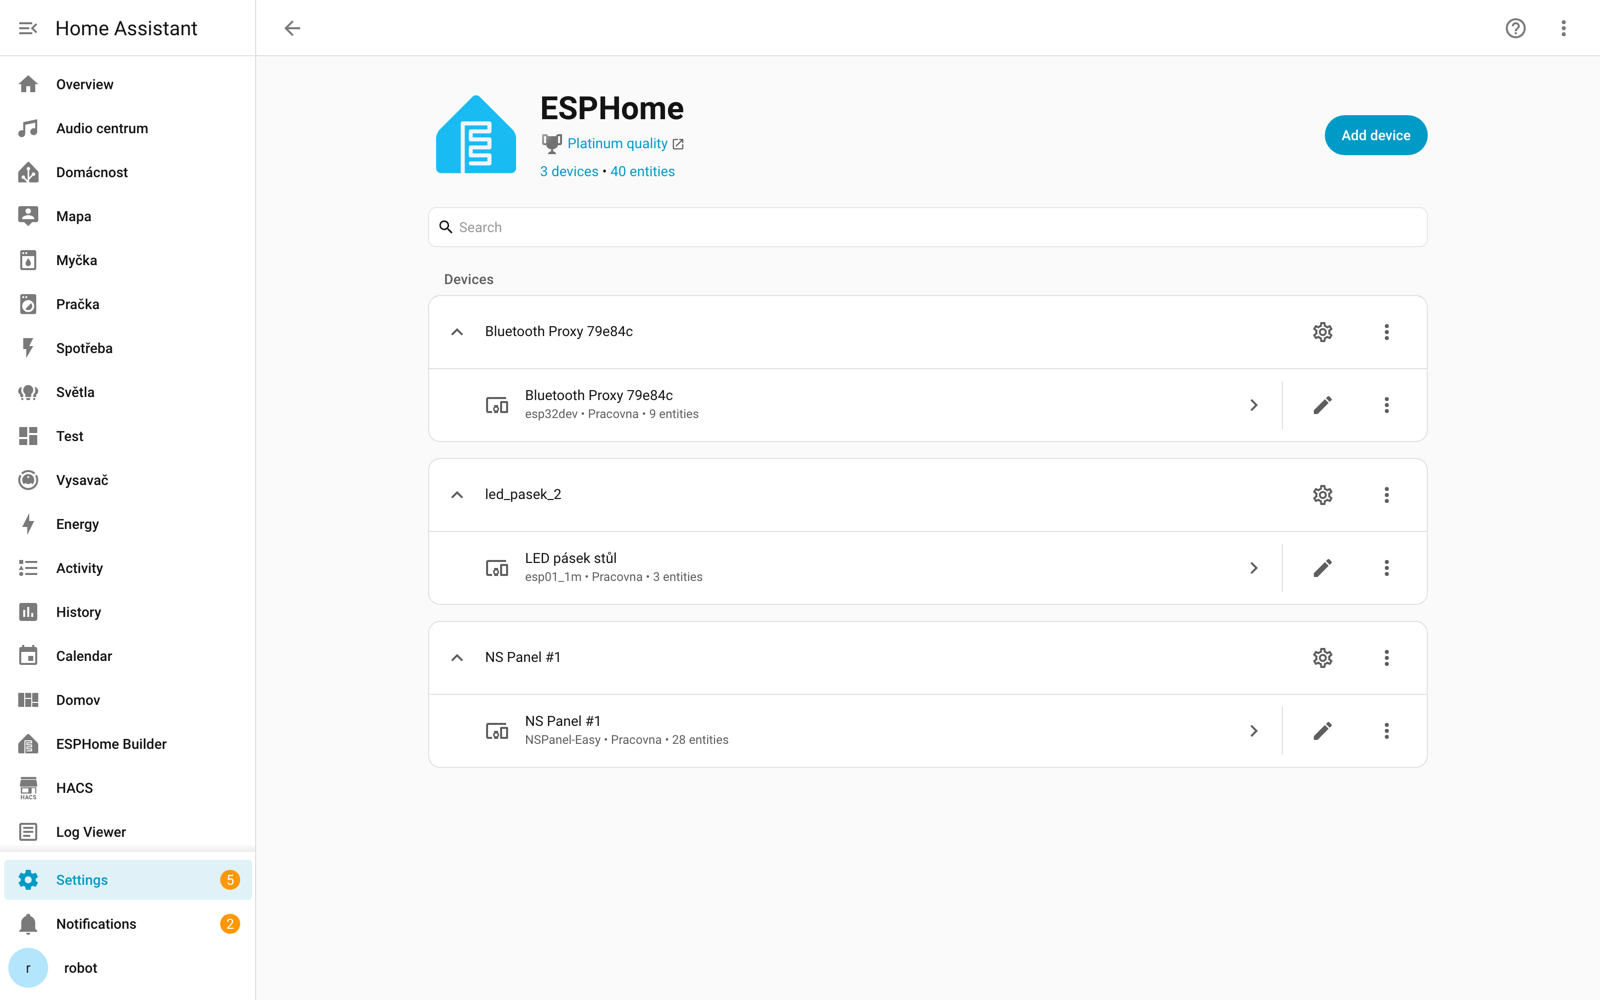The image size is (1600, 1000).
Task: Edit NS Panel #1 device with pencil icon
Action: (x=1323, y=731)
